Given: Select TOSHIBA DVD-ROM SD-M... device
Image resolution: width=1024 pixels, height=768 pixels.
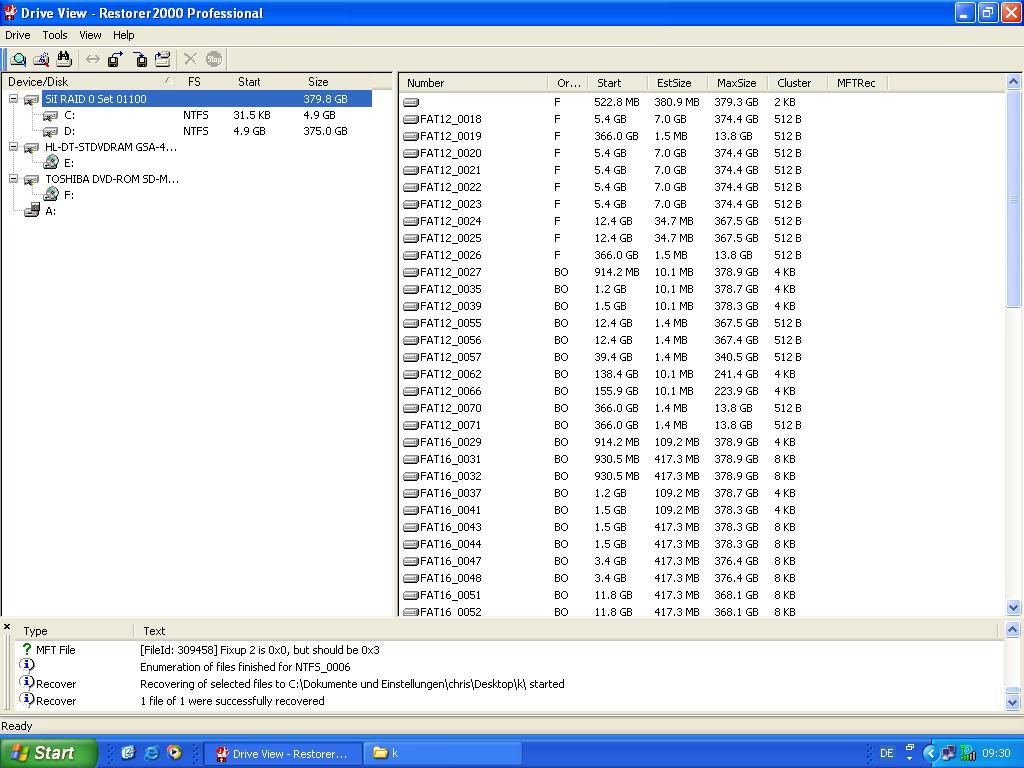Looking at the screenshot, I should [112, 179].
